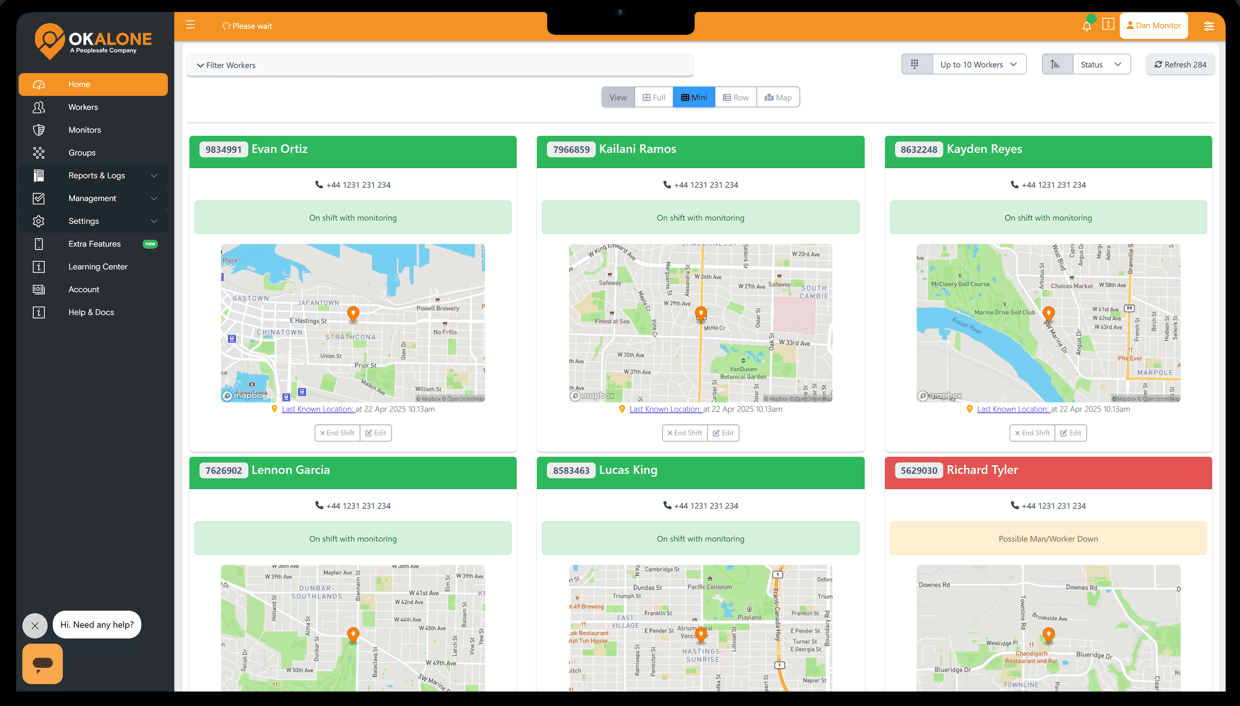The height and width of the screenshot is (706, 1240).
Task: Click the info icon in the top bar
Action: click(x=1108, y=25)
